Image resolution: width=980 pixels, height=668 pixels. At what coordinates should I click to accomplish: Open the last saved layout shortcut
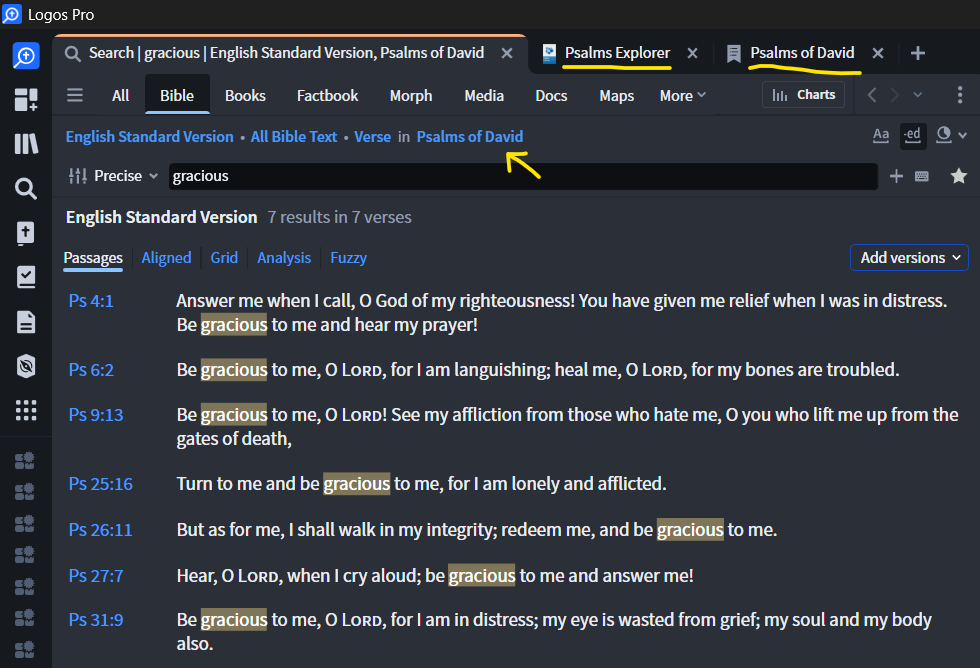click(25, 650)
